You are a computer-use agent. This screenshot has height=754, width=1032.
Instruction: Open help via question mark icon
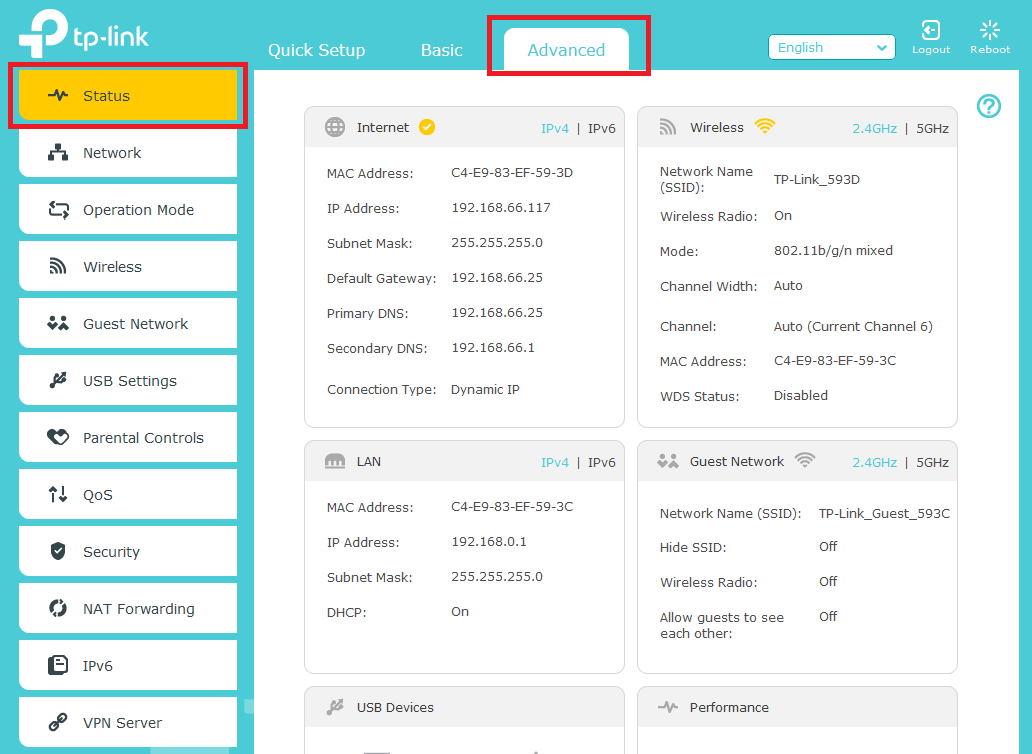click(988, 106)
